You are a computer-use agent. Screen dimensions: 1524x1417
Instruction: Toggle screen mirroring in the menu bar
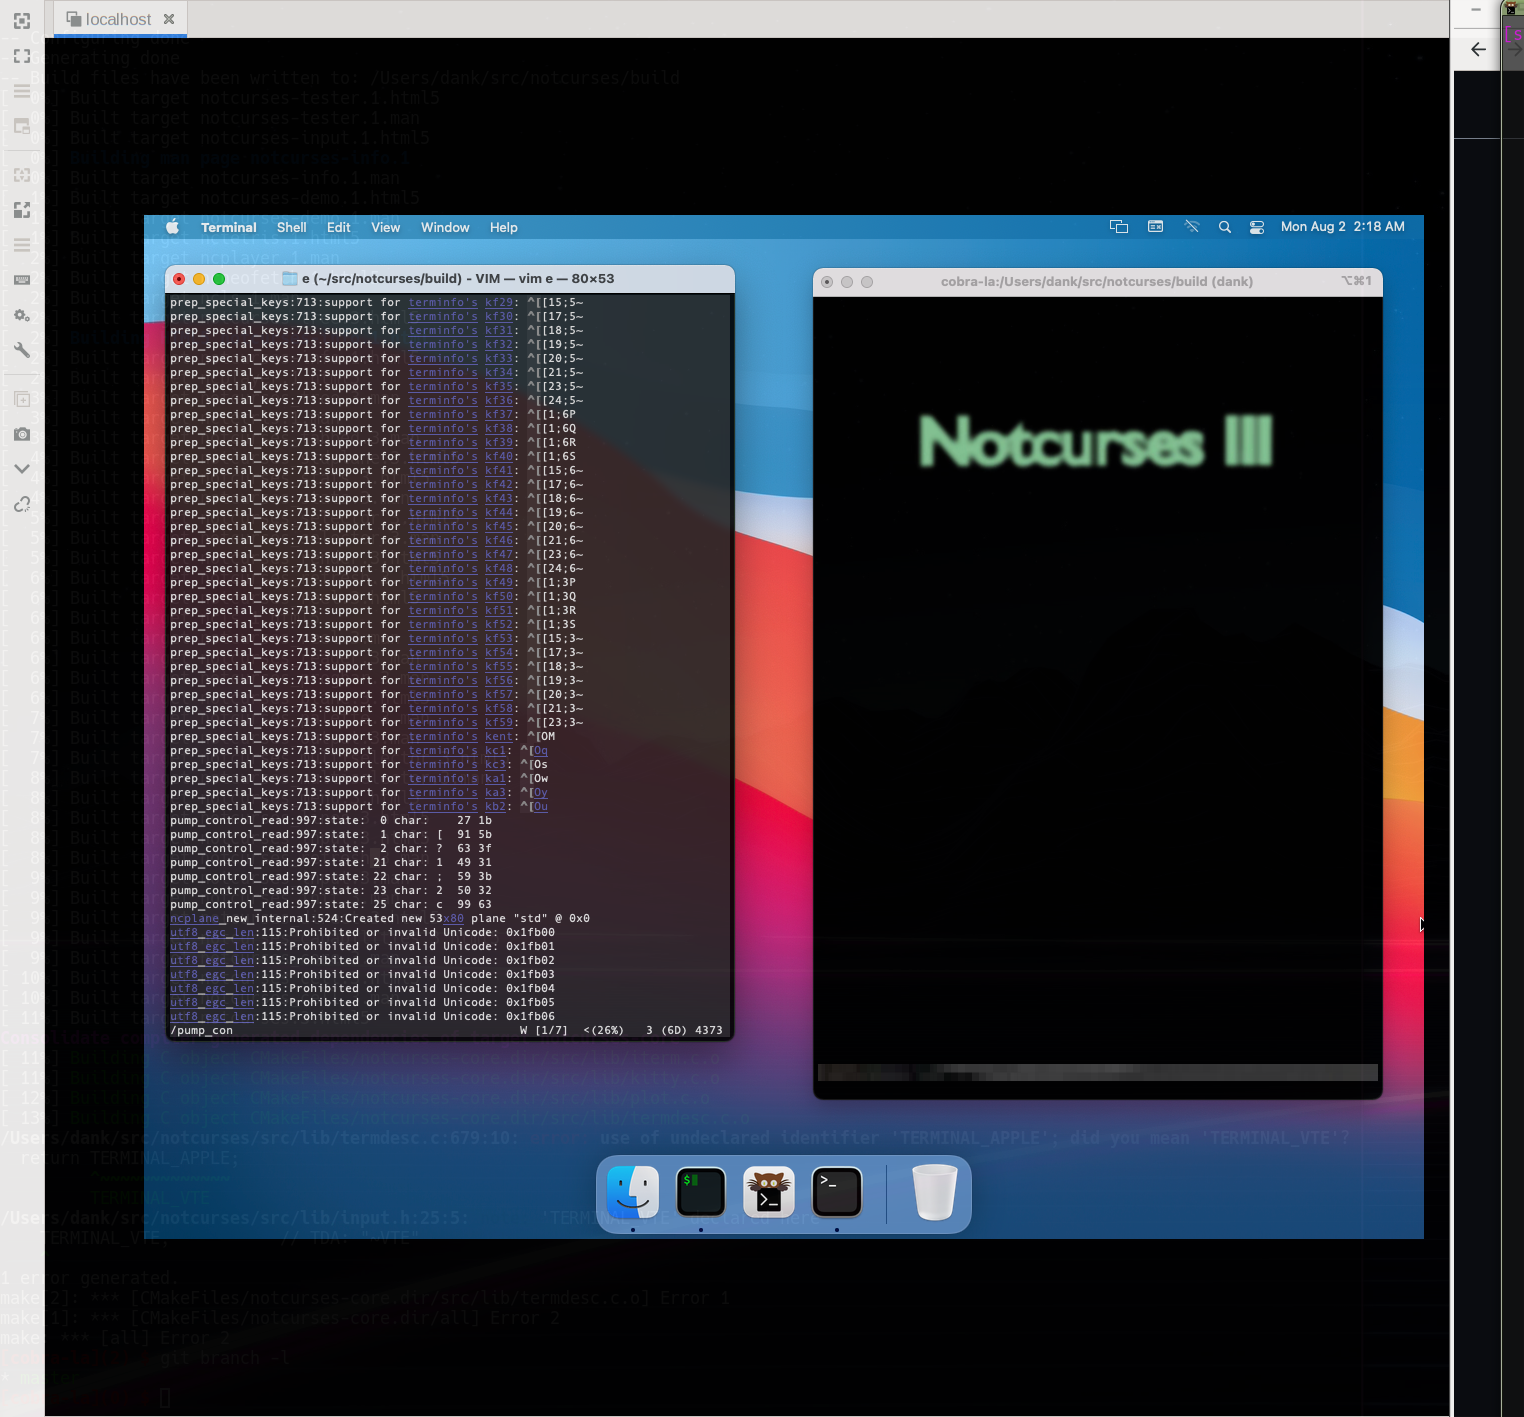1118,227
